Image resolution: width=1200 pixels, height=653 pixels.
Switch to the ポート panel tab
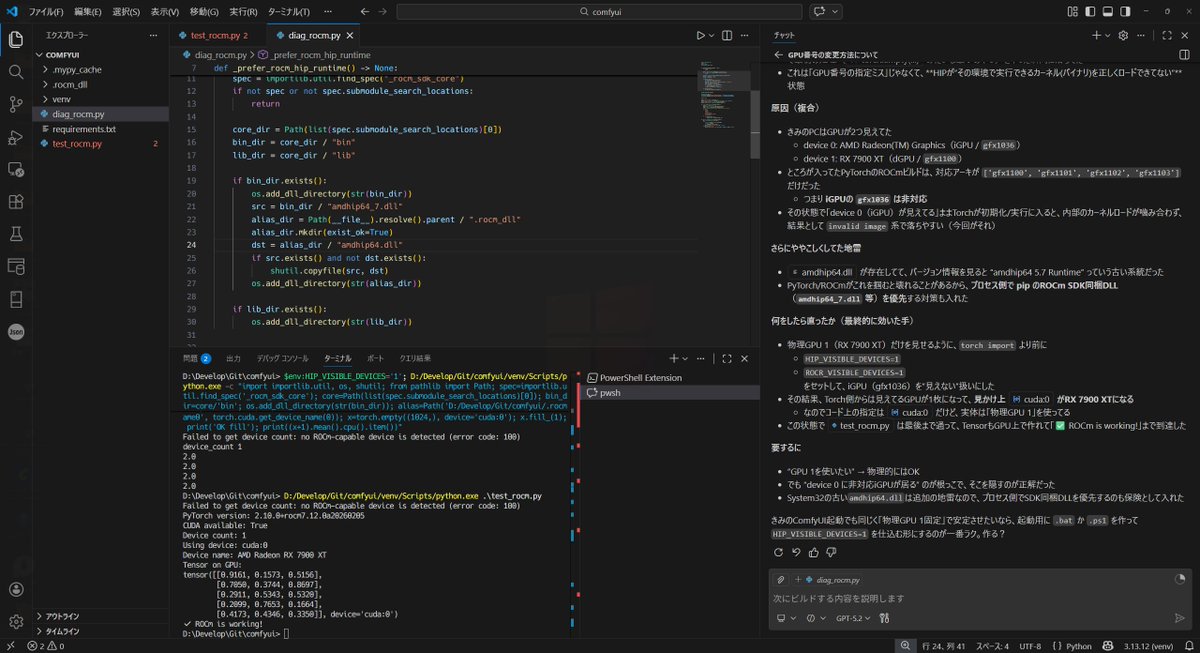(375, 358)
